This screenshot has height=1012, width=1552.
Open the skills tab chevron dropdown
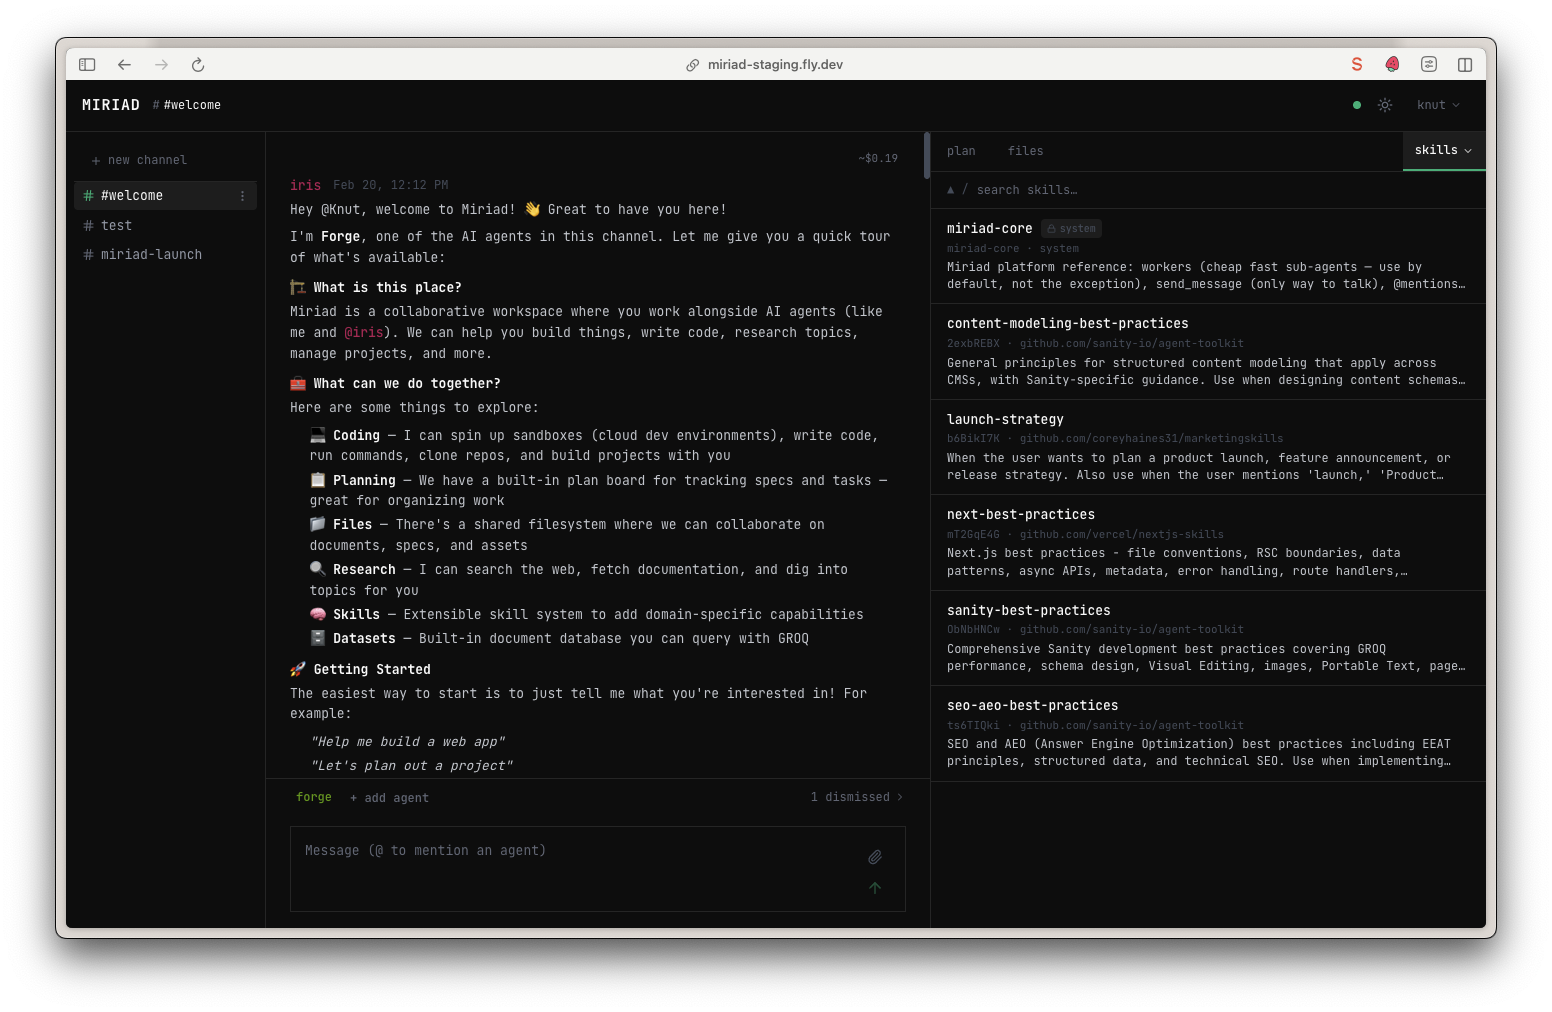(1467, 150)
